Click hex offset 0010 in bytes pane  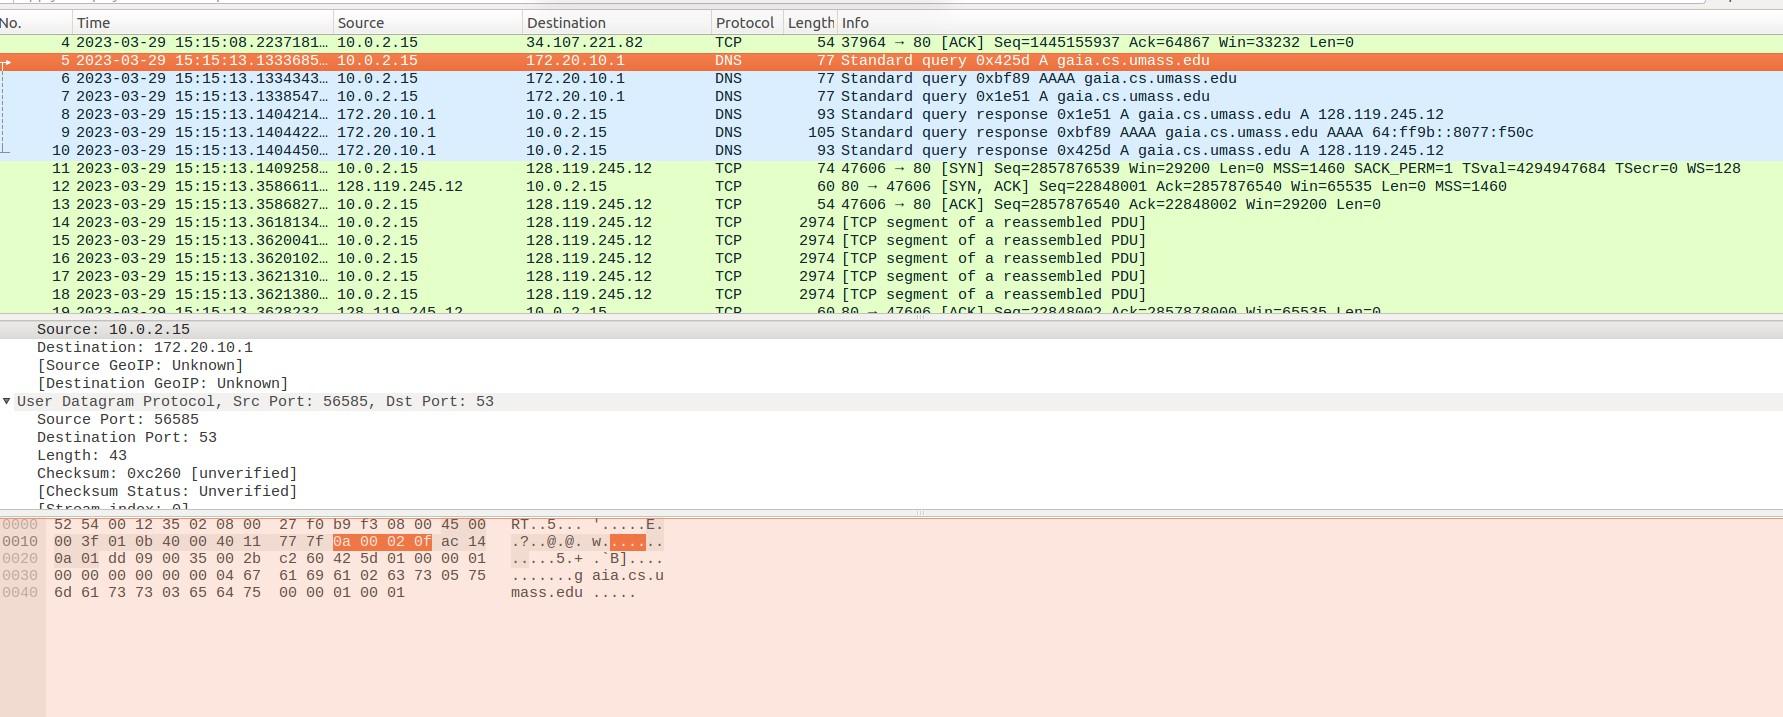pyautogui.click(x=20, y=541)
